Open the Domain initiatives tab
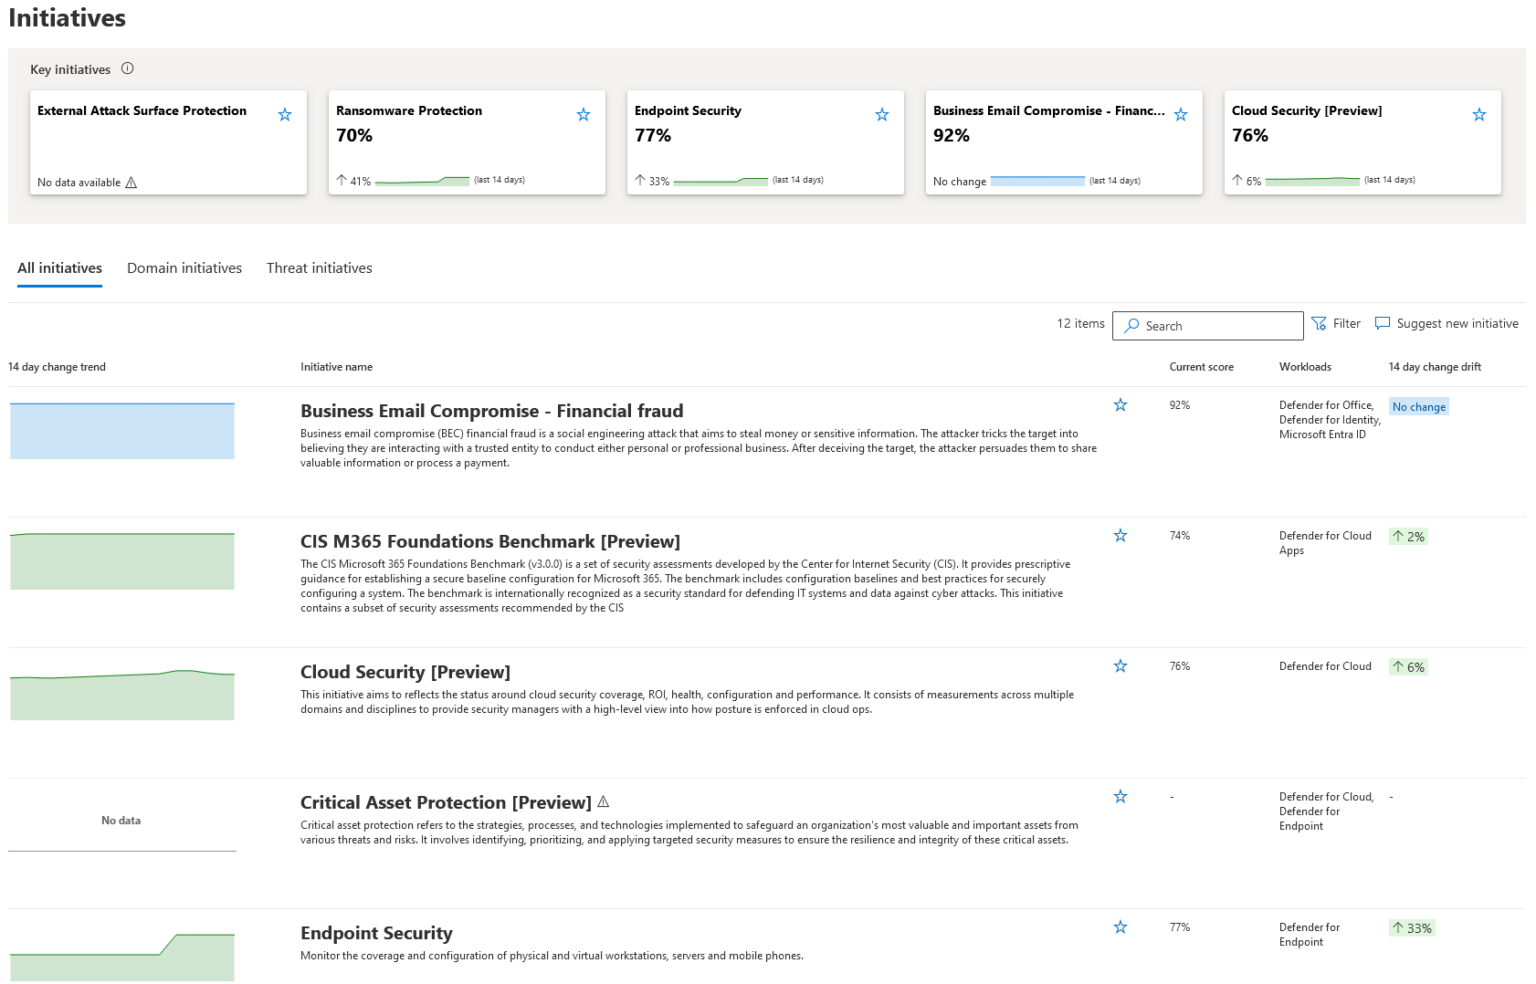The width and height of the screenshot is (1536, 984). (x=184, y=268)
